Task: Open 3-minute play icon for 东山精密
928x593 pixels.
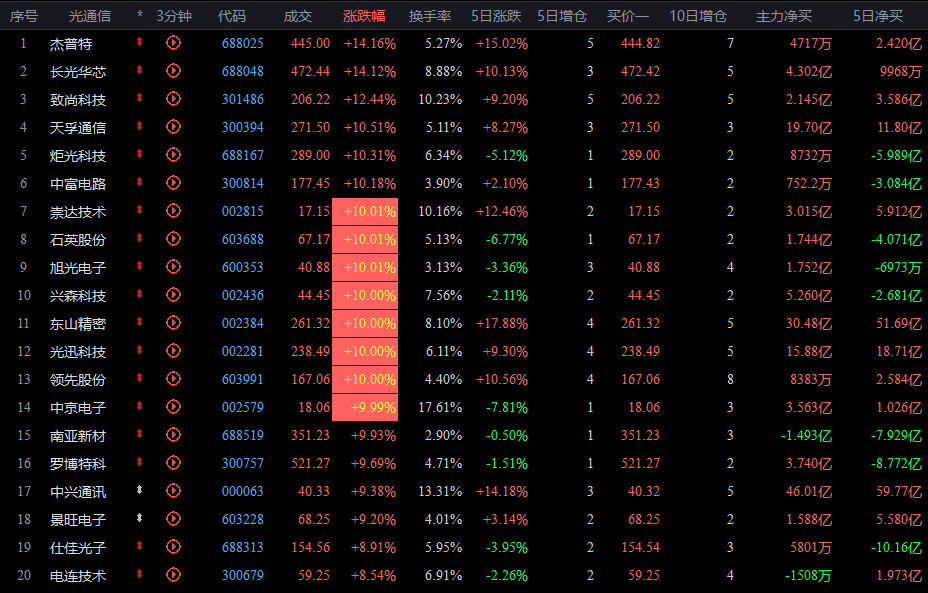Action: [173, 323]
